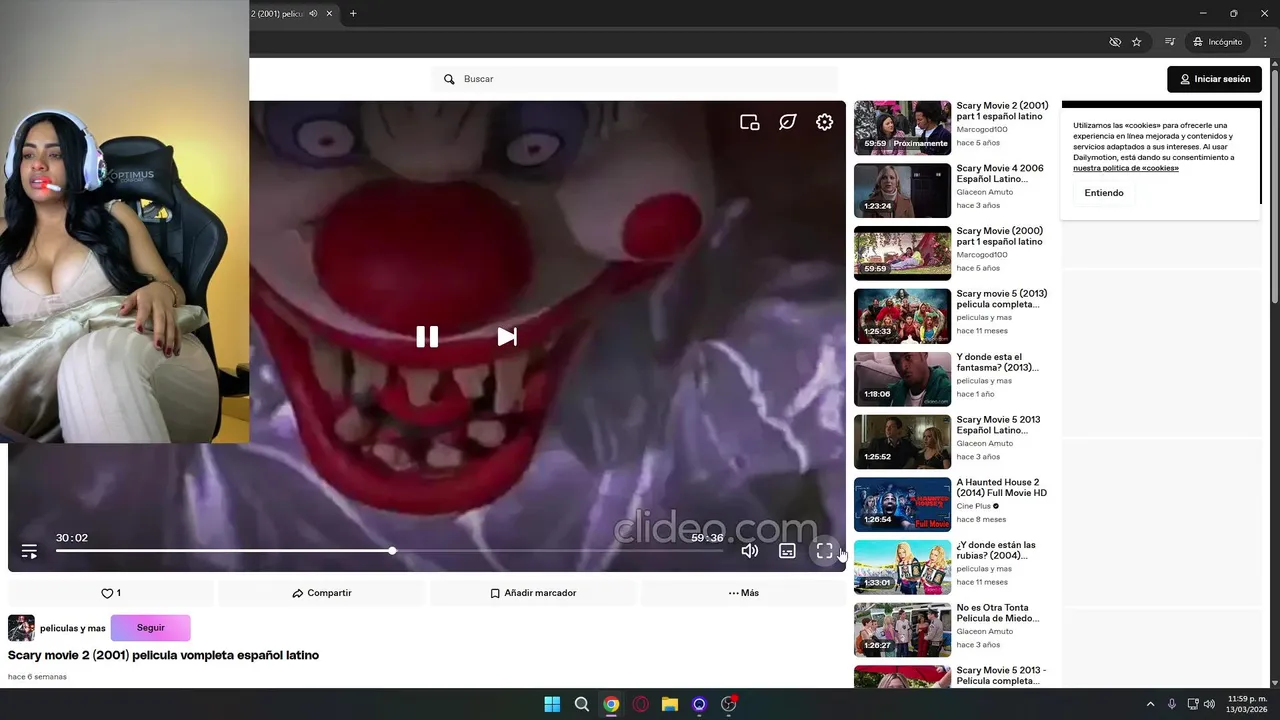
Task: Follow channel with Seguir button
Action: [151, 628]
